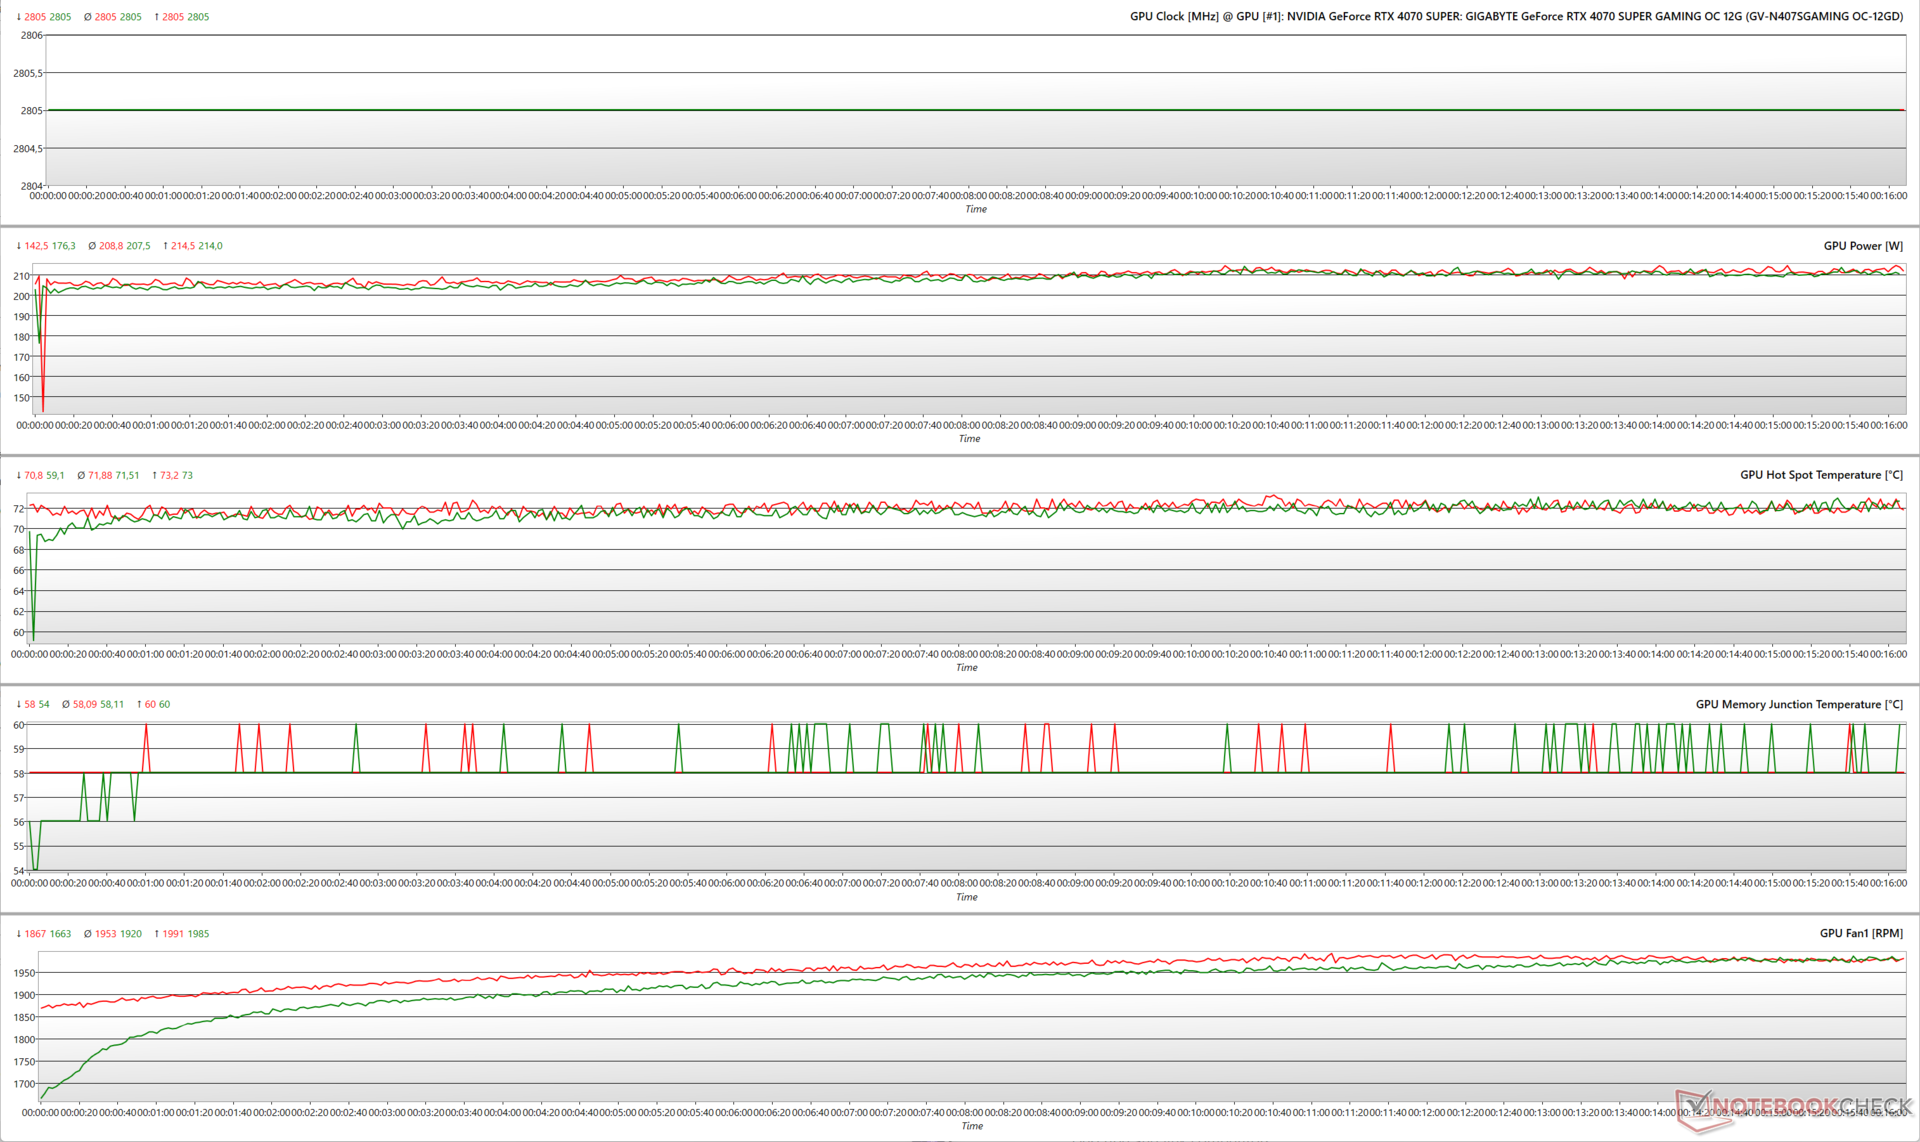Image resolution: width=1920 pixels, height=1142 pixels.
Task: Select the minimum value 1867 in Fan1 stats
Action: [x=35, y=934]
